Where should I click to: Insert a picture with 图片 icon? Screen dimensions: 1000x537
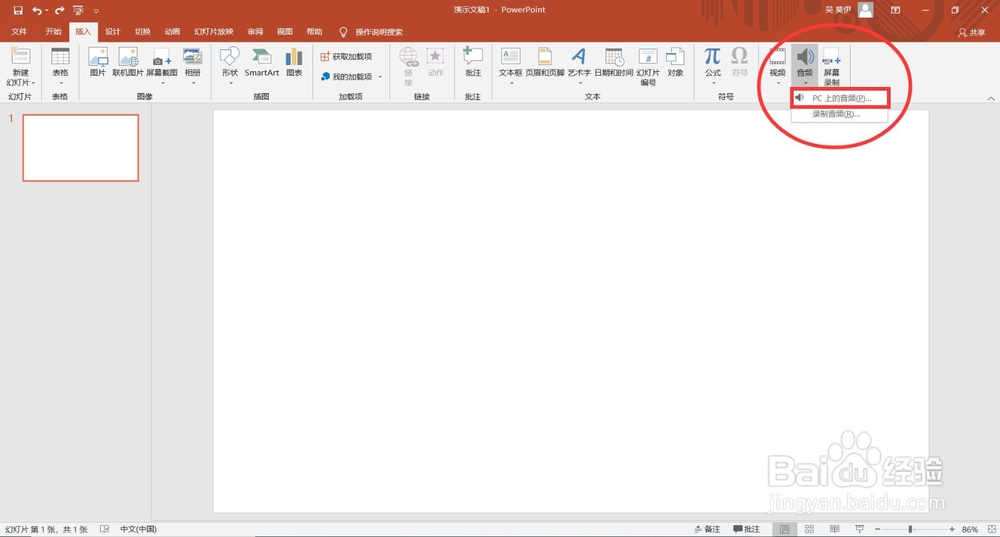click(x=98, y=62)
